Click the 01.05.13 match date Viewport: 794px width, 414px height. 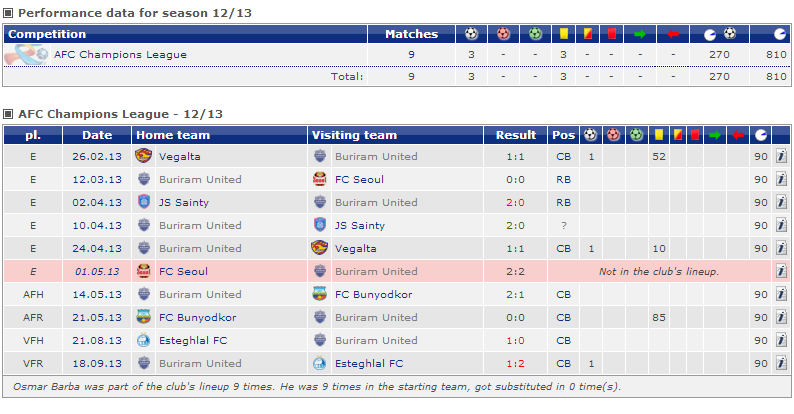pyautogui.click(x=97, y=271)
